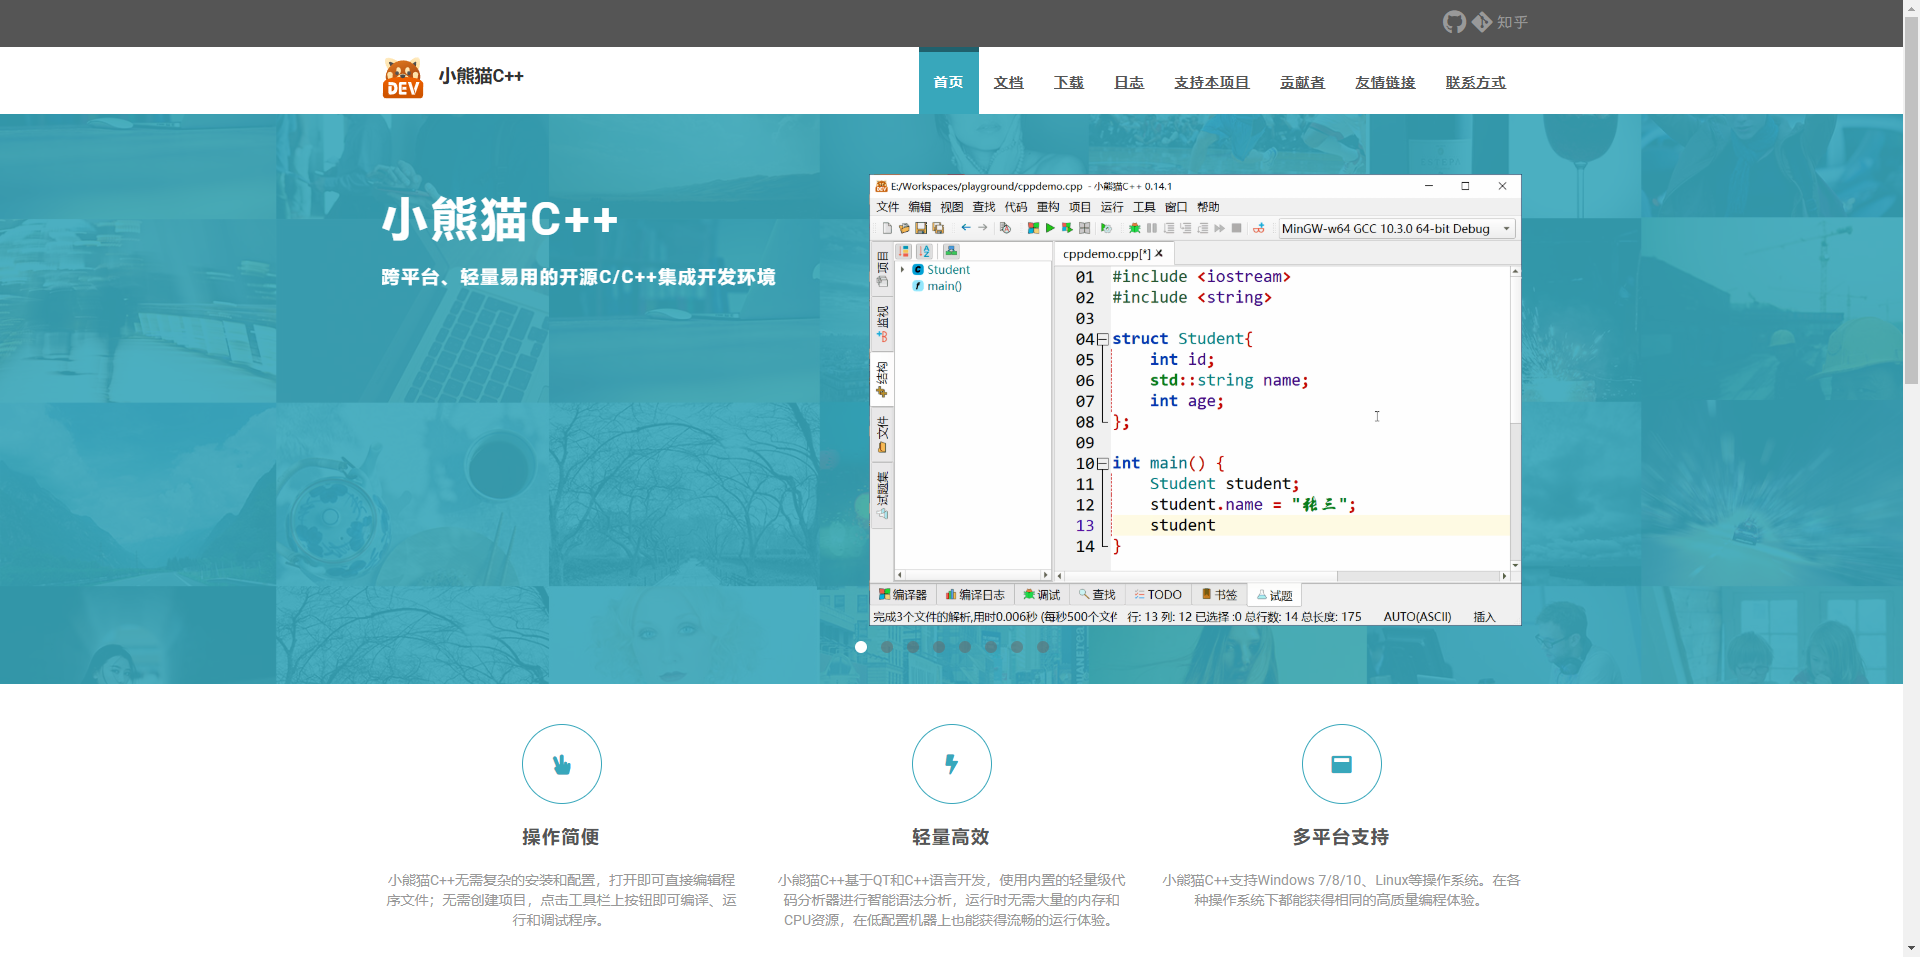Collapse the main() fold marker at line 10
Viewport: 1920px width, 957px height.
point(1102,463)
